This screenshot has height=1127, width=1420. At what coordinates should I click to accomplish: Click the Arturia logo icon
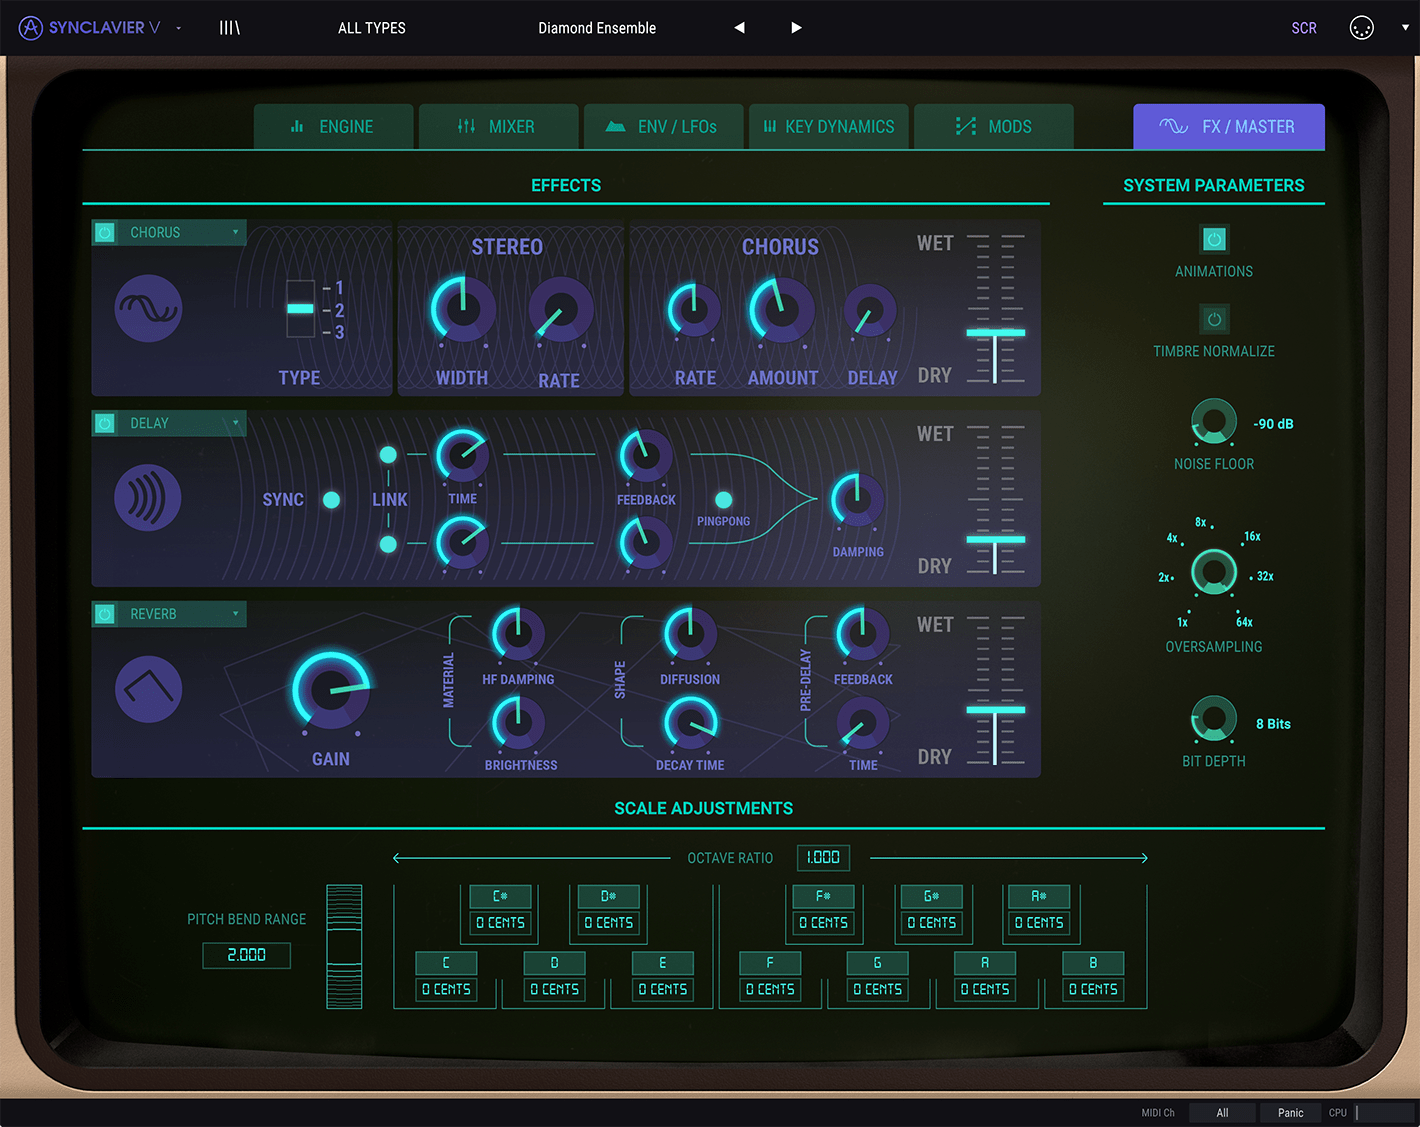point(31,28)
